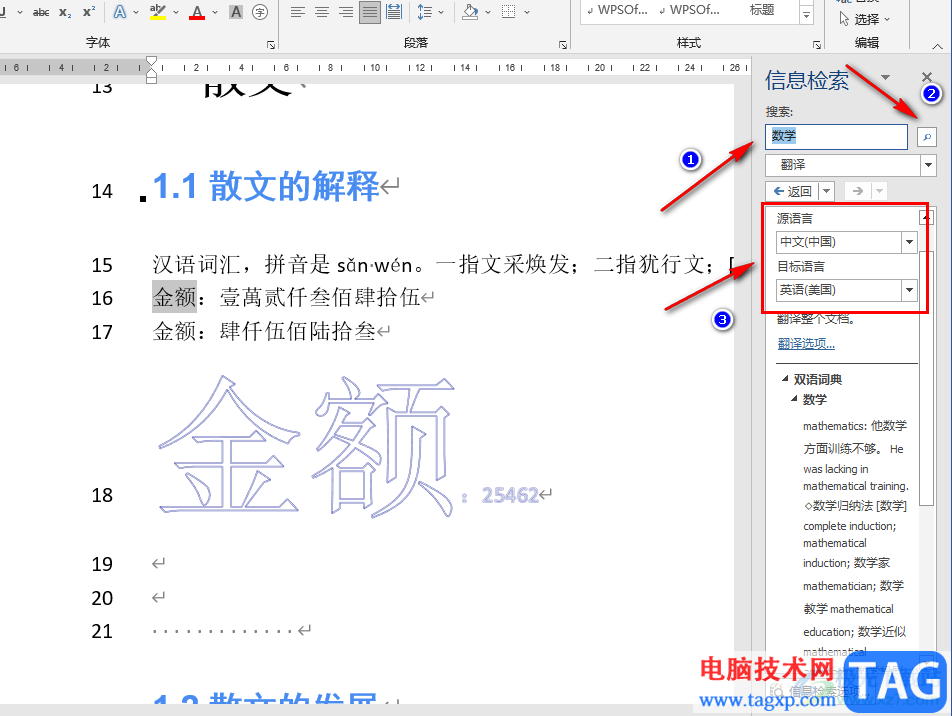Apply paragraph borders

[x=509, y=12]
